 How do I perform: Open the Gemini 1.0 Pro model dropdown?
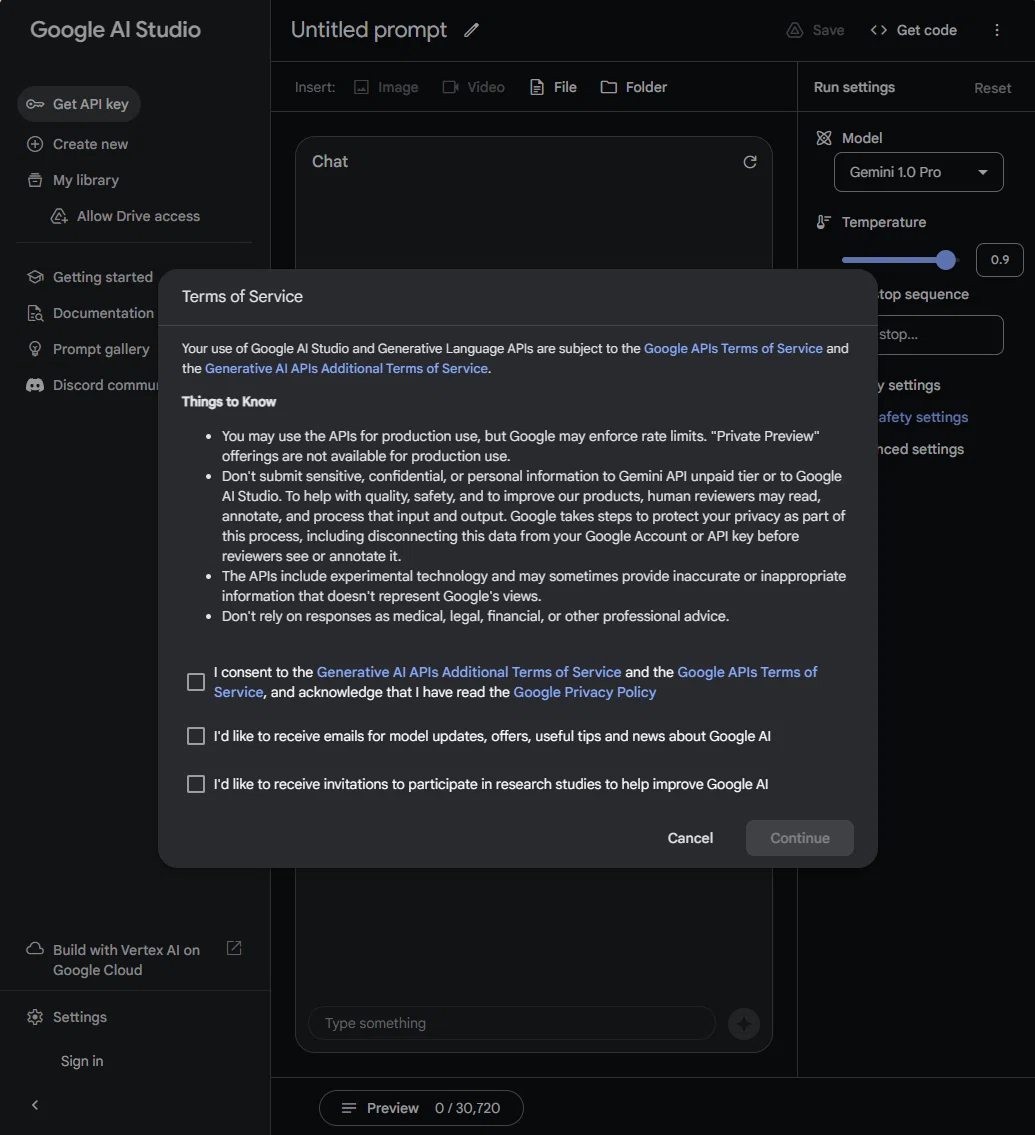point(918,172)
